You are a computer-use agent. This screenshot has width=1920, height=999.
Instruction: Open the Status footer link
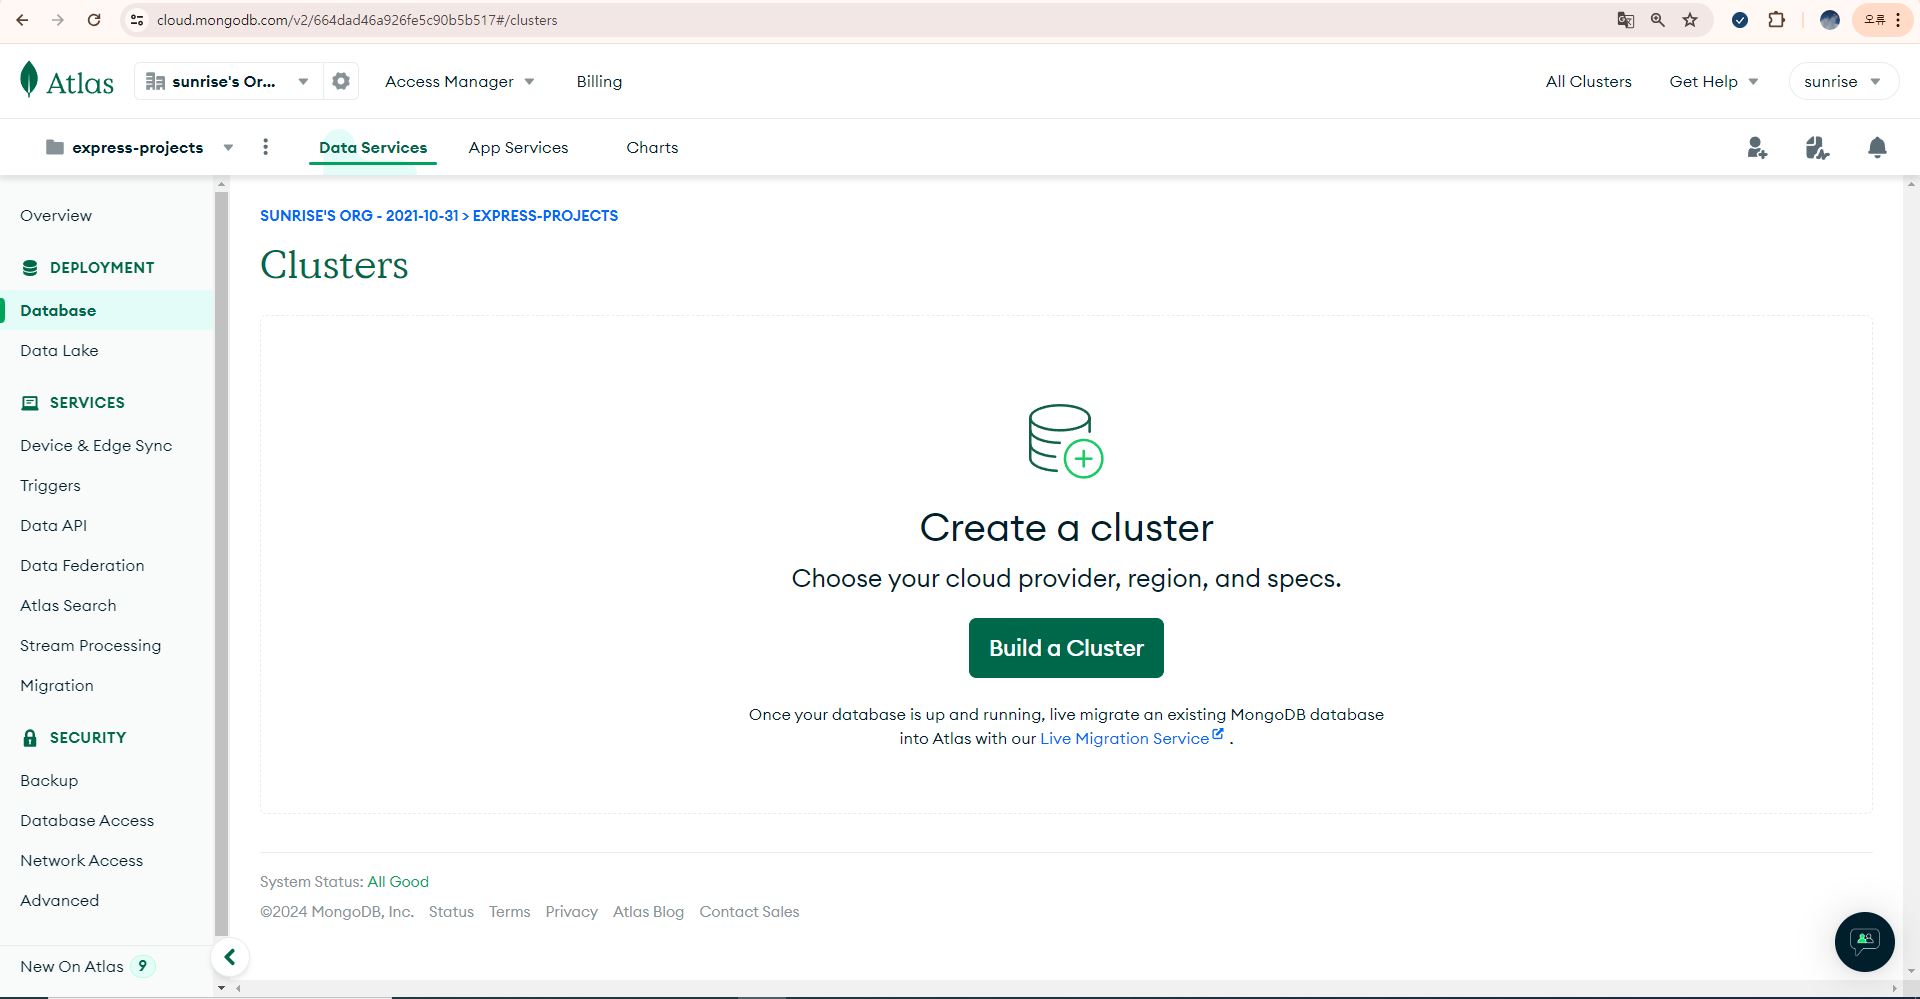(451, 911)
